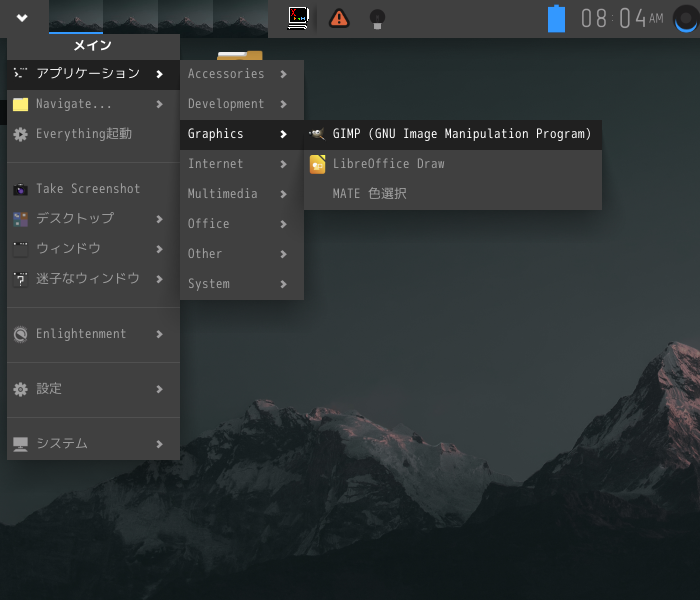Click the アプリケーション menu icon
This screenshot has width=700, height=600.
pyautogui.click(x=20, y=73)
